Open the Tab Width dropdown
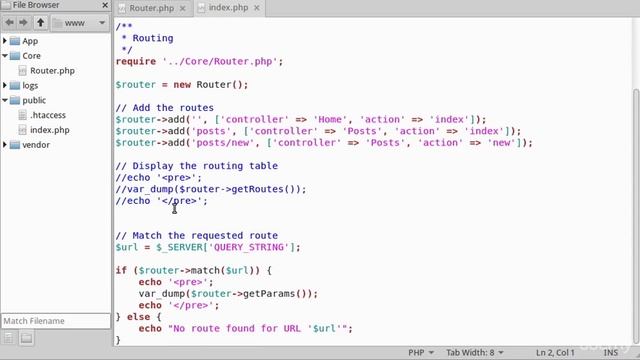Image resolution: width=640 pixels, height=360 pixels. (x=475, y=352)
